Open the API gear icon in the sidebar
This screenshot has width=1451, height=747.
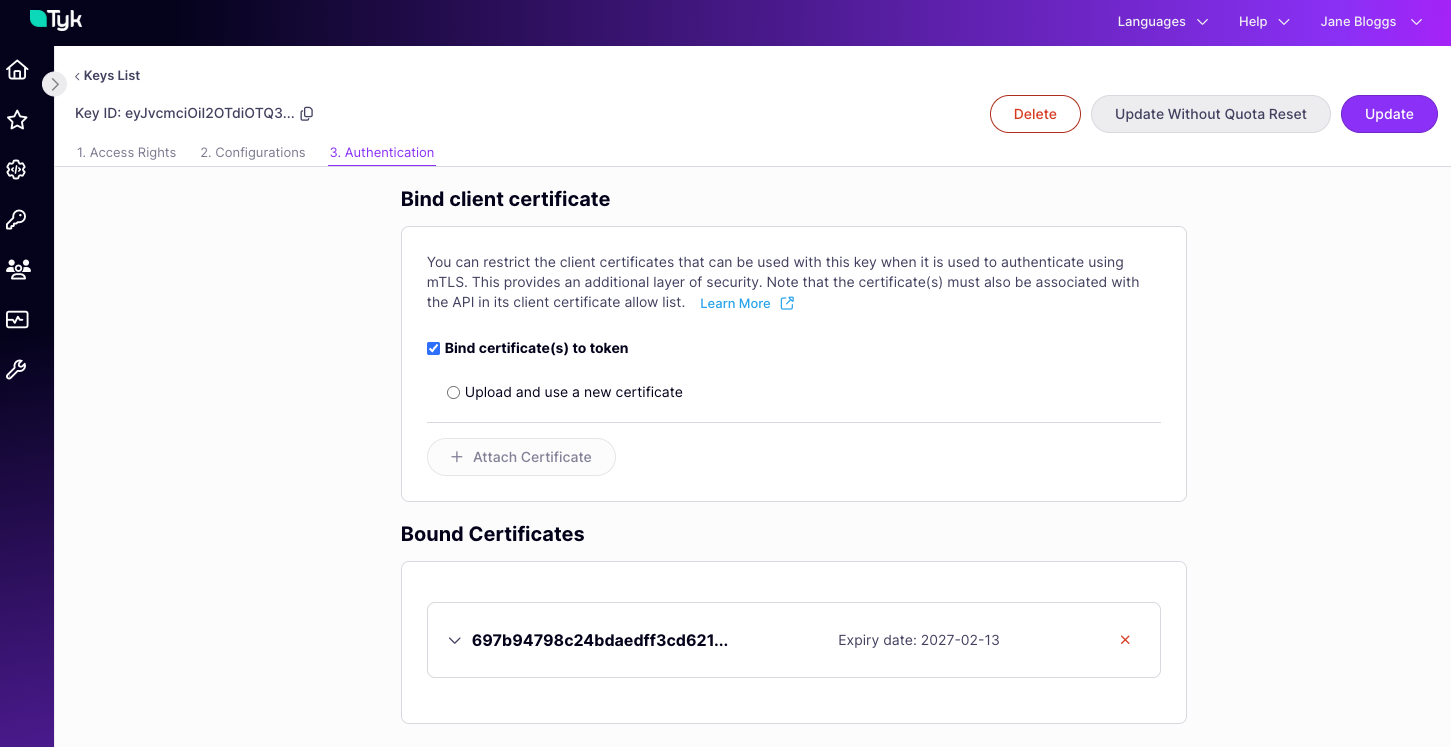click(x=16, y=170)
